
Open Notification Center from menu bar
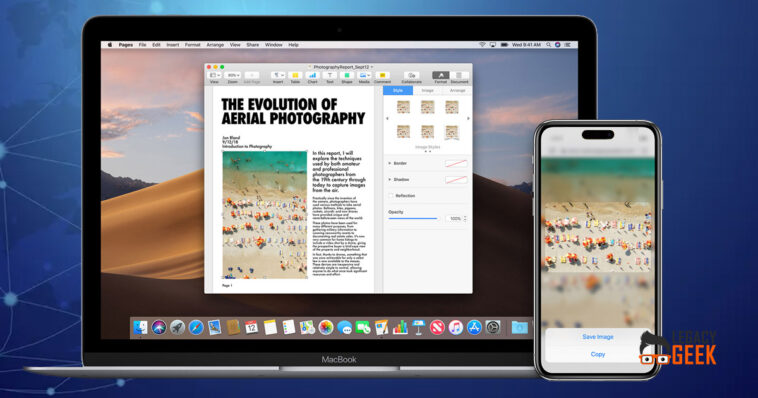[568, 44]
